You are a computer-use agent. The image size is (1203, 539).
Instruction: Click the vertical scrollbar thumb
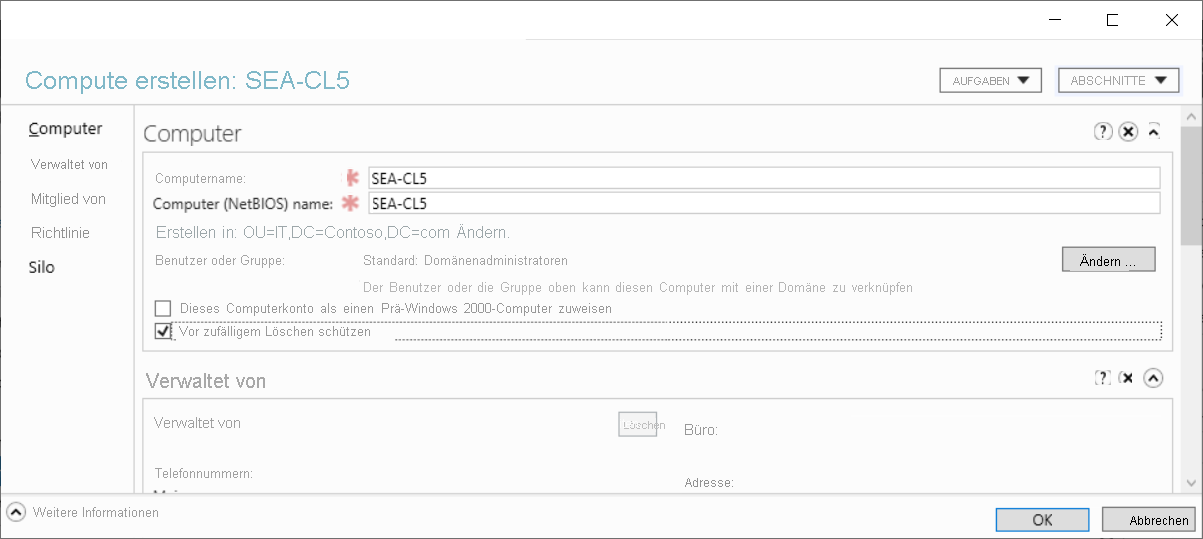point(1191,185)
